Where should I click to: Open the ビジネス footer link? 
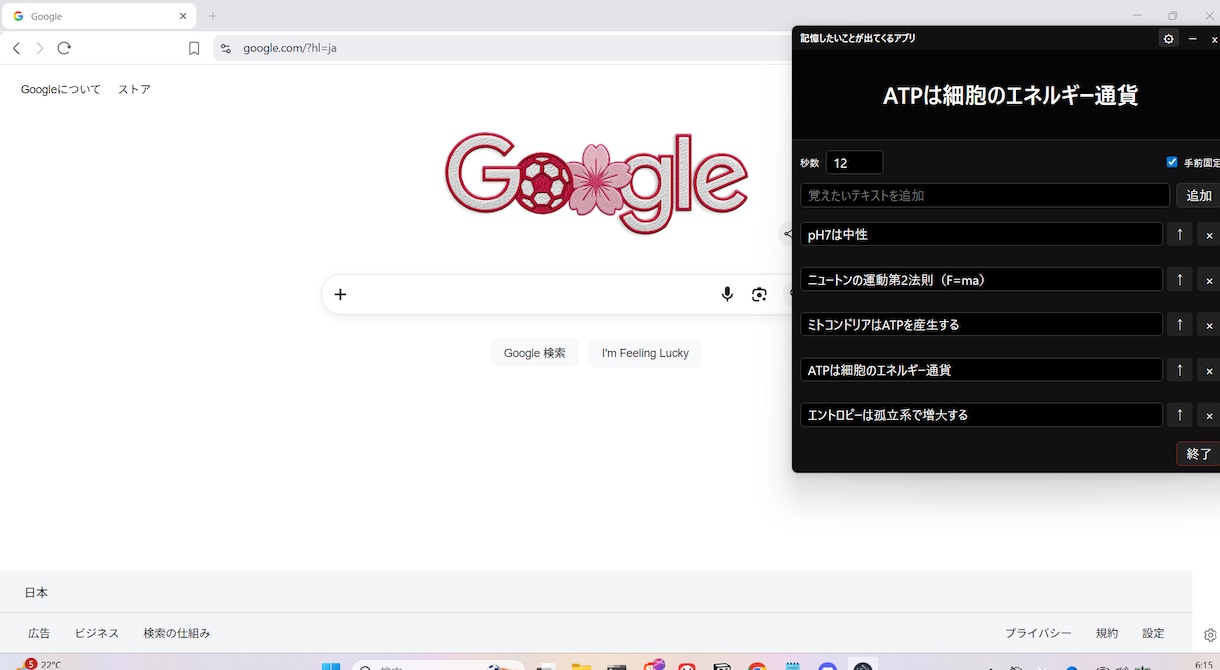coord(97,633)
